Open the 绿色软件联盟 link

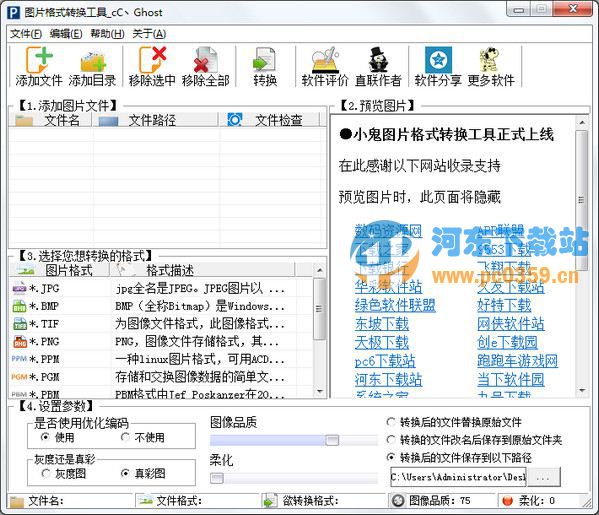[x=395, y=305]
